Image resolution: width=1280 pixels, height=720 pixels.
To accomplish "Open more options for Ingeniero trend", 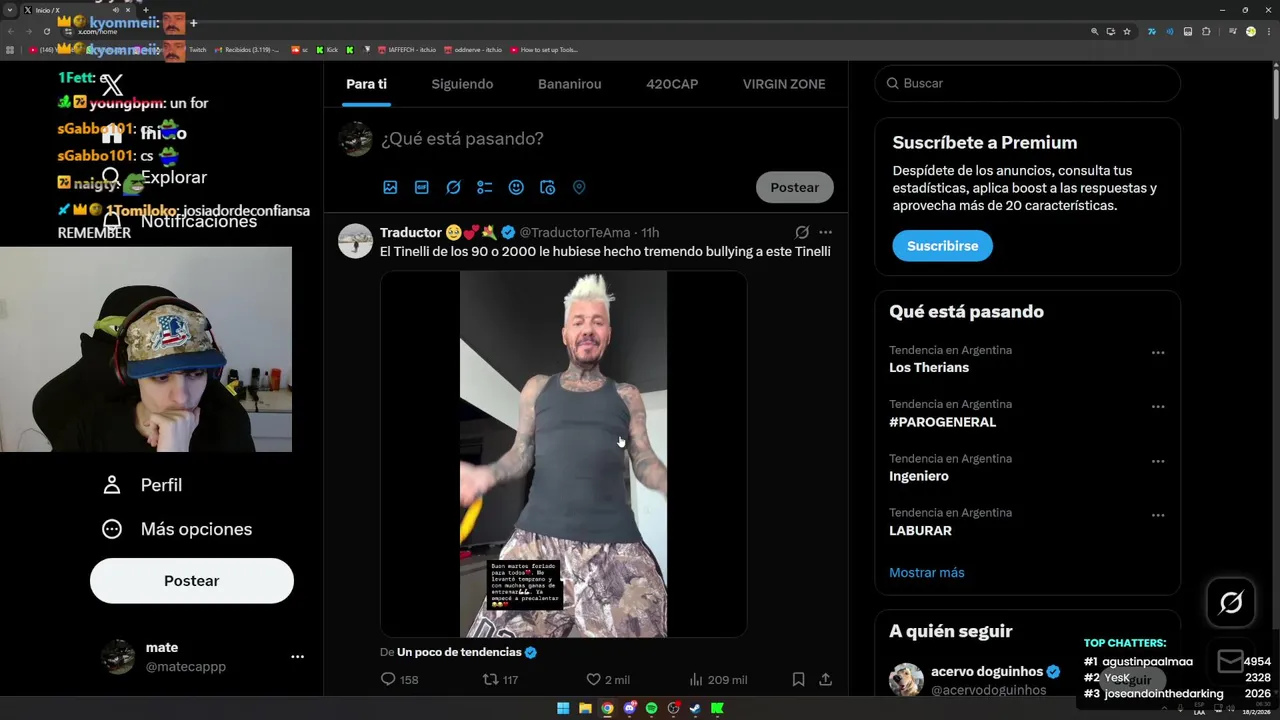I will 1158,461.
